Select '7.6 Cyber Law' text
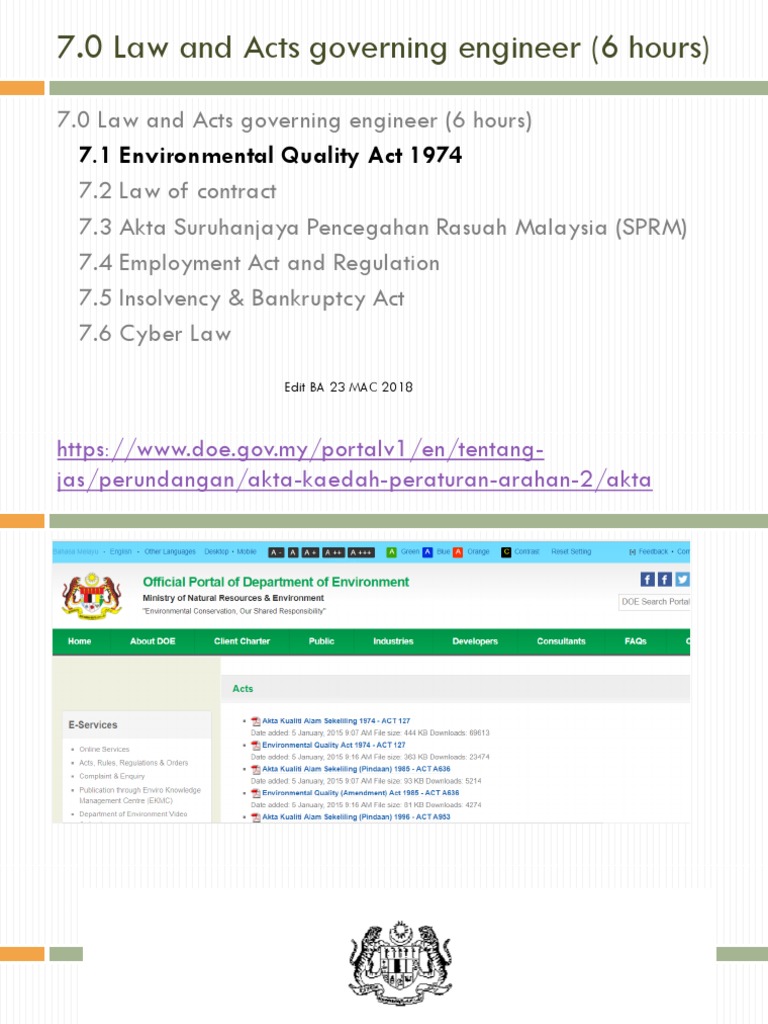Viewport: 768px width, 1024px height. [155, 334]
